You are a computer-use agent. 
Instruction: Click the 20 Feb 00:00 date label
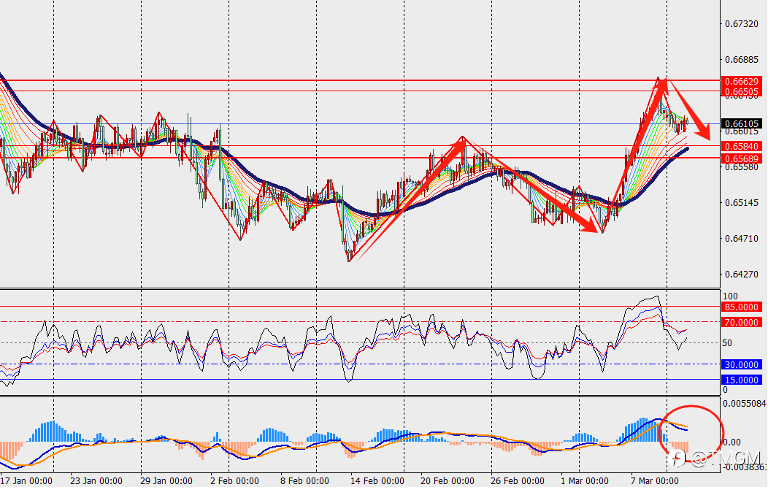pyautogui.click(x=447, y=481)
